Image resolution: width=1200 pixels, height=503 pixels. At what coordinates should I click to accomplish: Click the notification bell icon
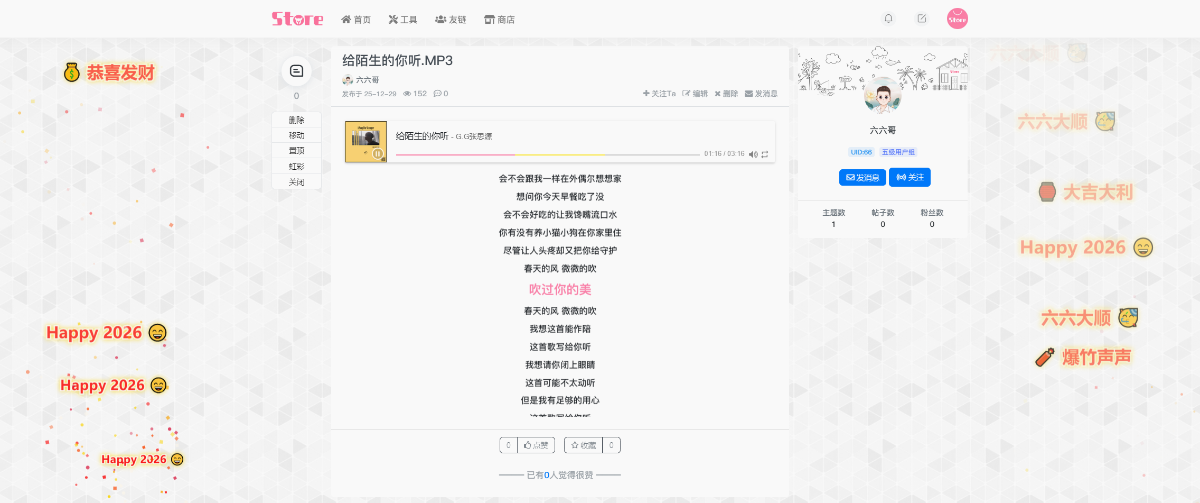pyautogui.click(x=888, y=18)
